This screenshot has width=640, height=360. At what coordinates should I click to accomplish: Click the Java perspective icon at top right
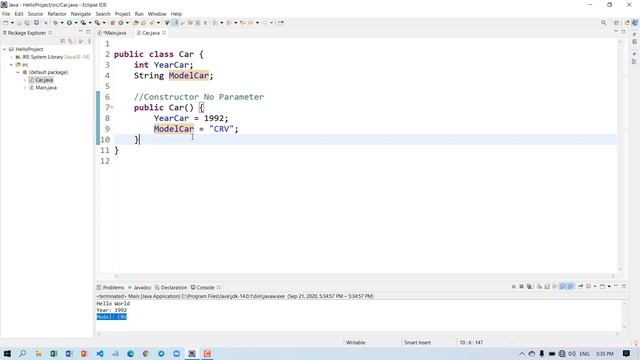click(x=635, y=23)
